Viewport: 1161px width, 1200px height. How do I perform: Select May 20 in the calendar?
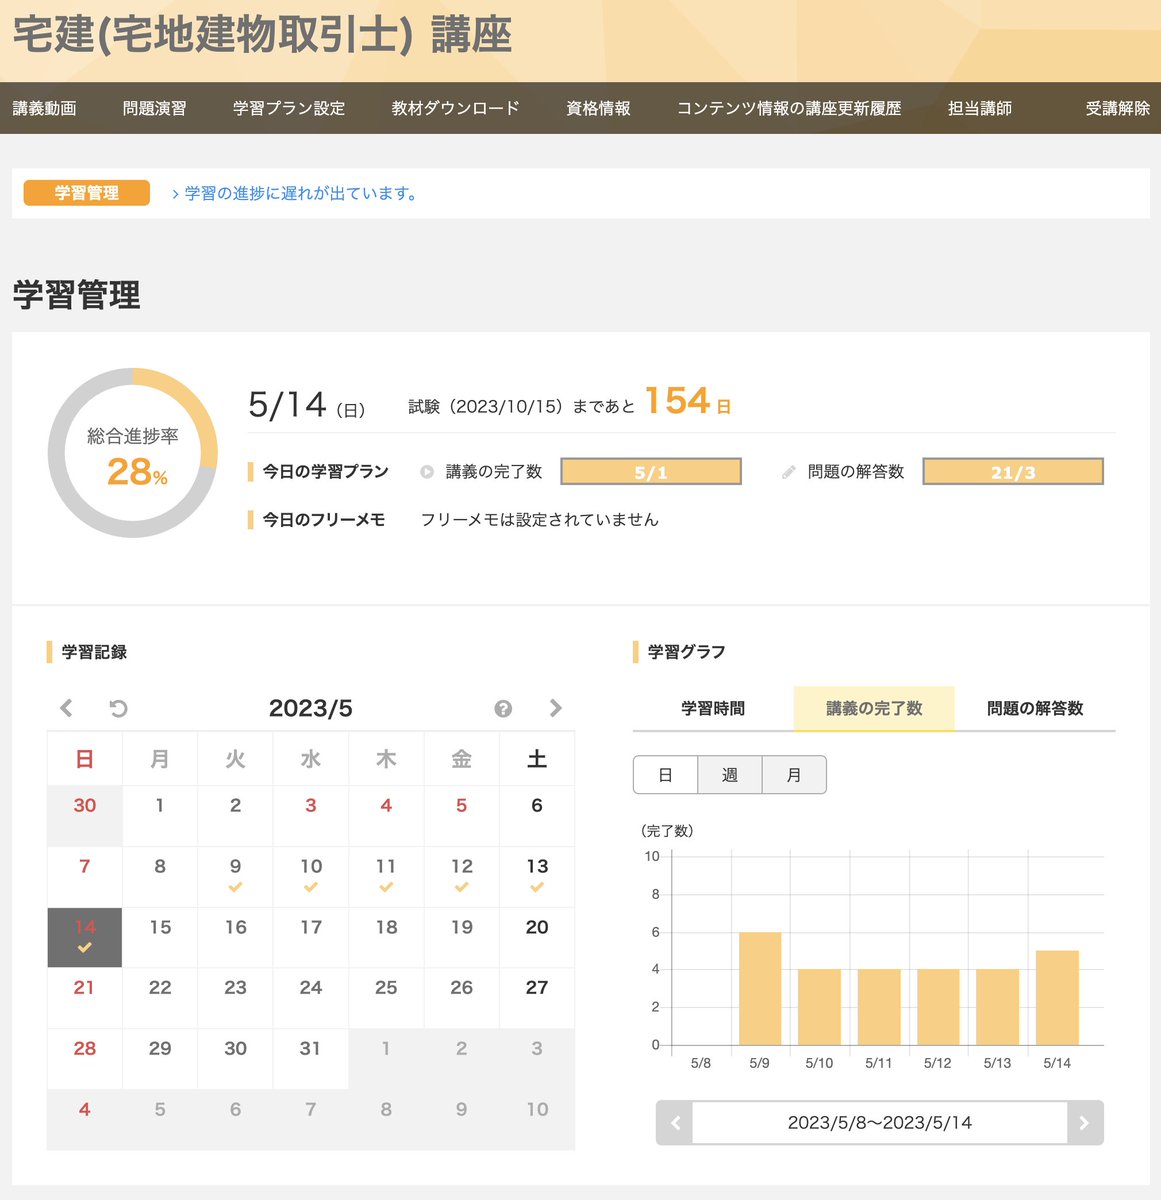(x=537, y=937)
